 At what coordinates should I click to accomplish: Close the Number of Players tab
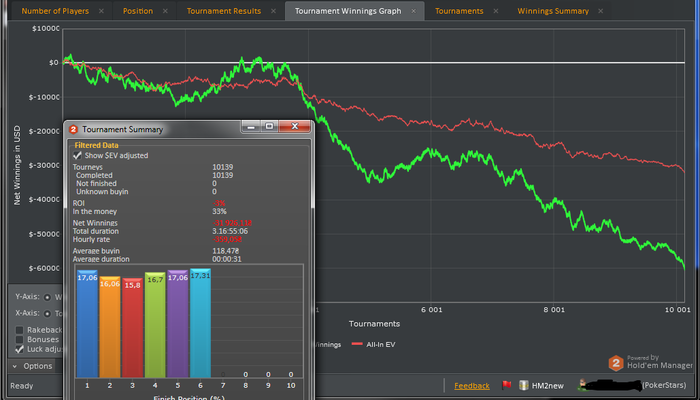(x=101, y=11)
